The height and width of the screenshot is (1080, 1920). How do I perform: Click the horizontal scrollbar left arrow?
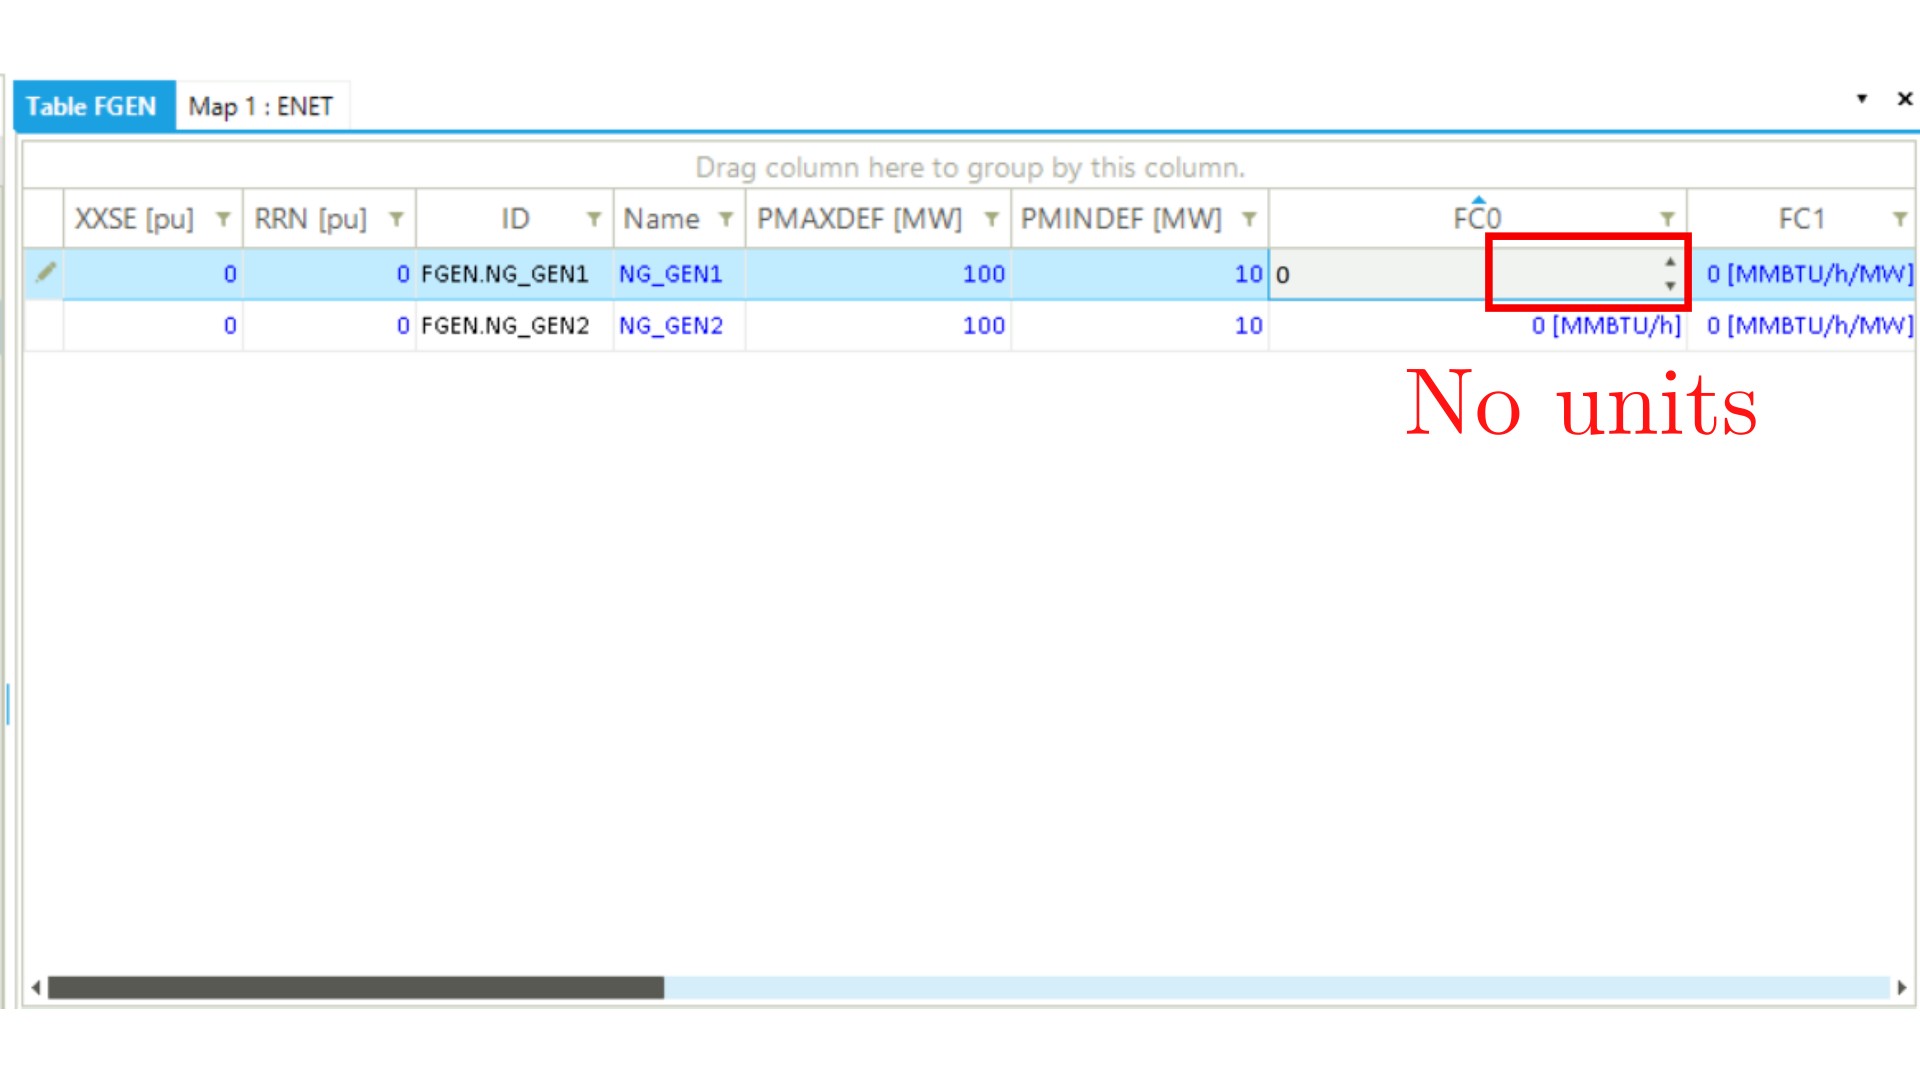(36, 988)
